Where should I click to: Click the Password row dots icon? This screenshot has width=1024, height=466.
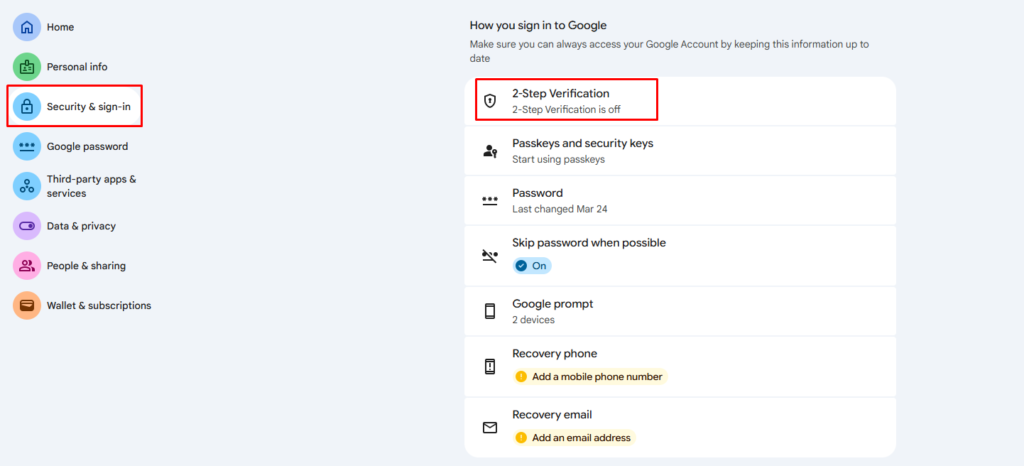tap(490, 200)
